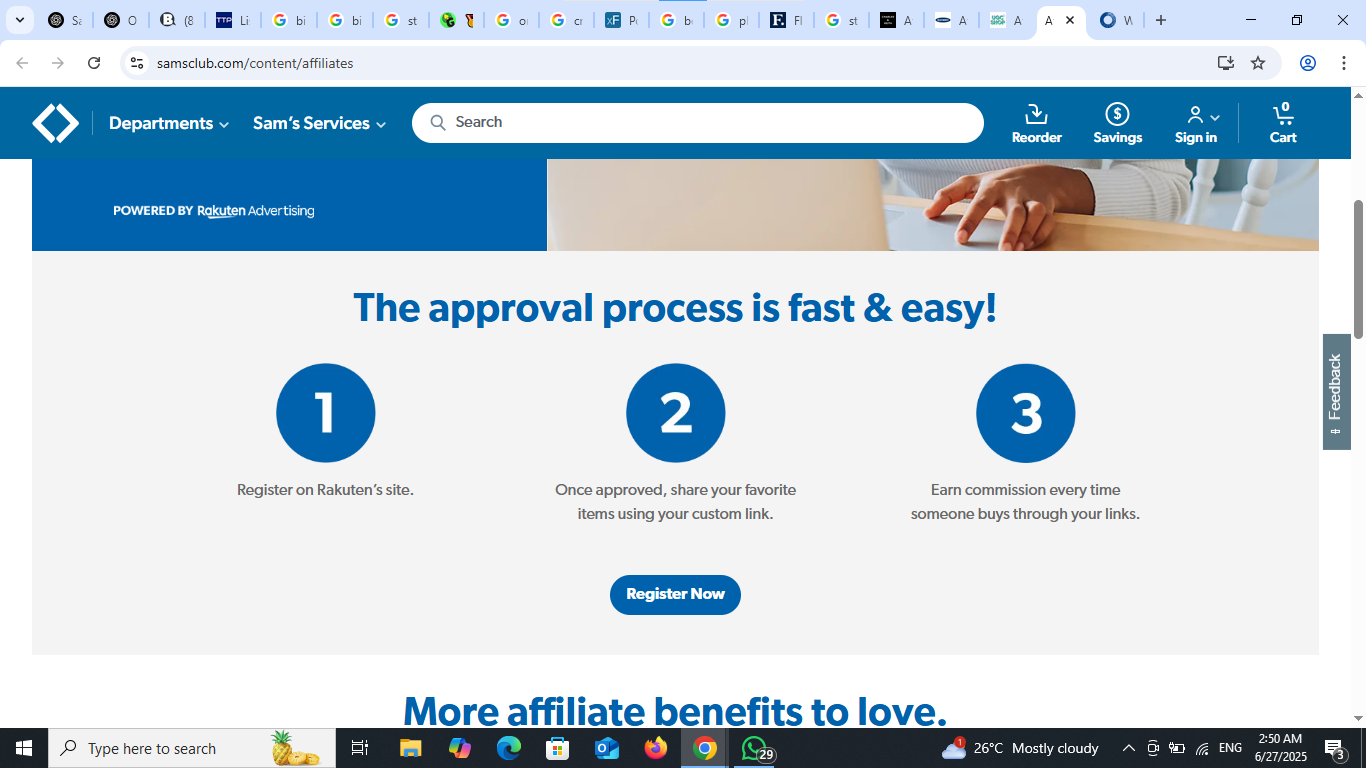Click 'Earn commission every time' text

click(x=1025, y=490)
